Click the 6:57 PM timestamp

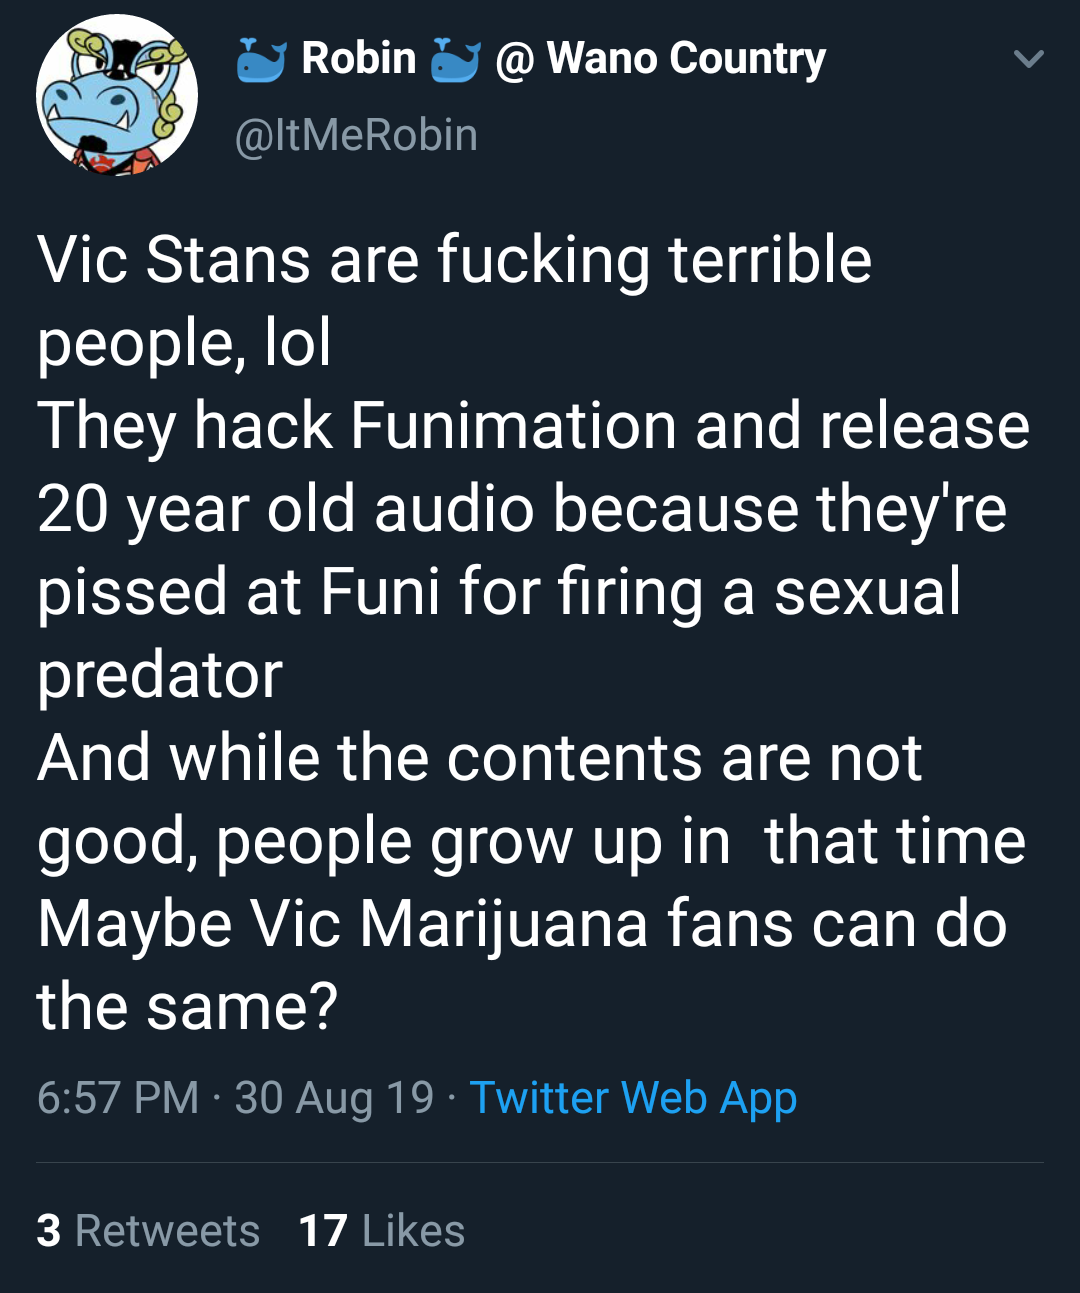pos(118,1098)
